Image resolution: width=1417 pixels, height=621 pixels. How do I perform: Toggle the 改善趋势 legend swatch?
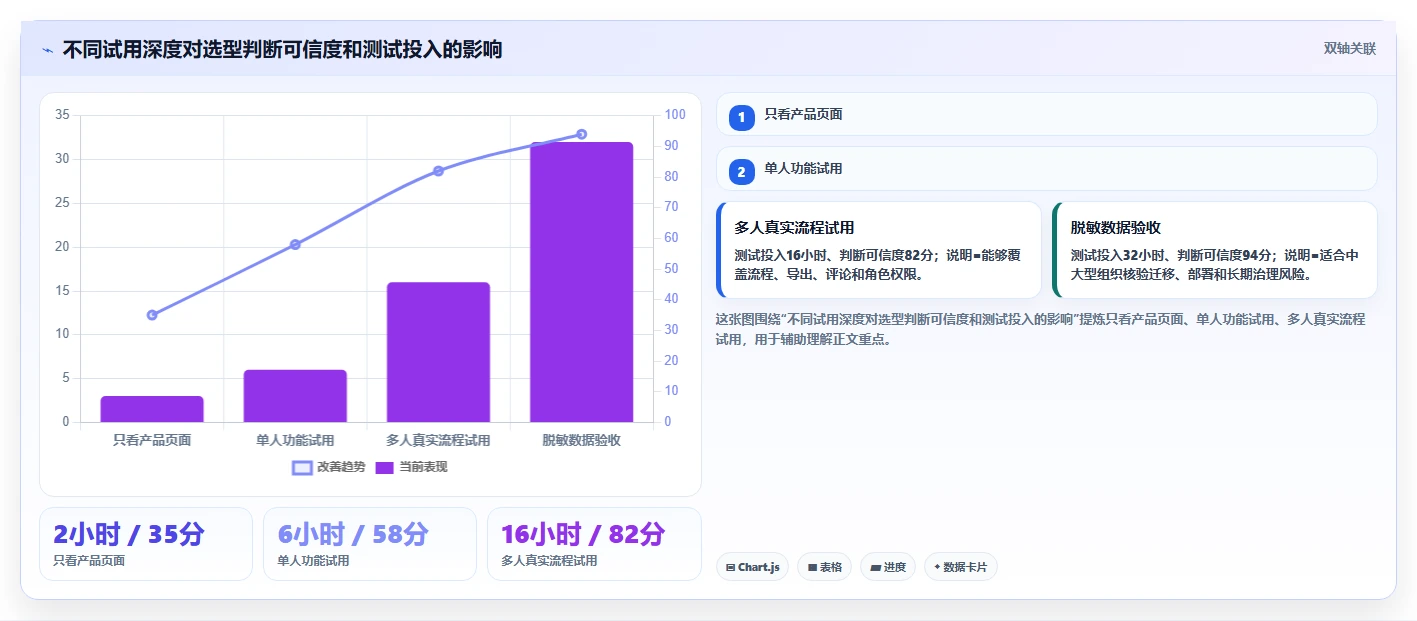(x=303, y=467)
